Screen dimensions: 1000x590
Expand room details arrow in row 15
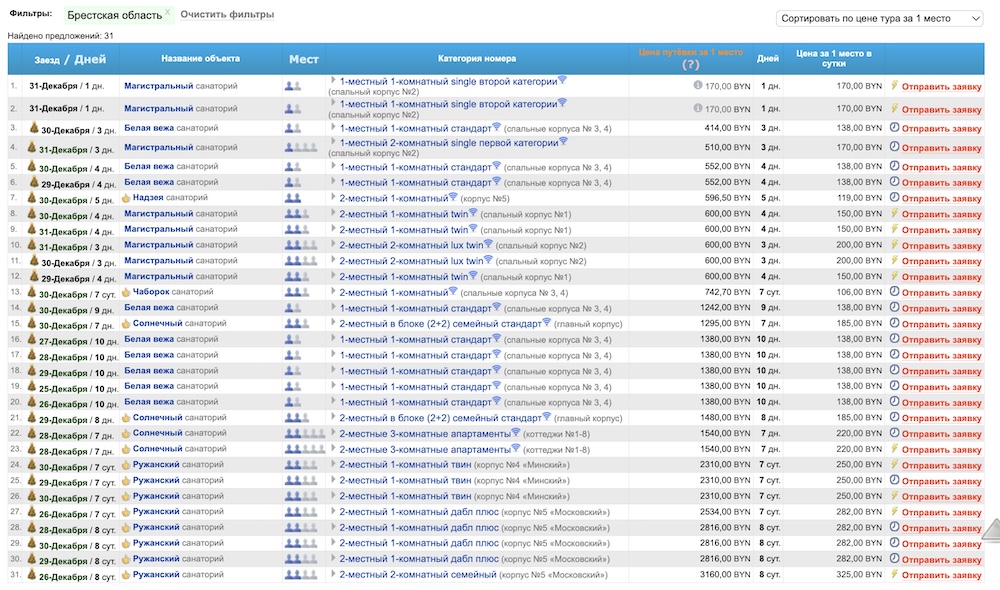coord(334,323)
